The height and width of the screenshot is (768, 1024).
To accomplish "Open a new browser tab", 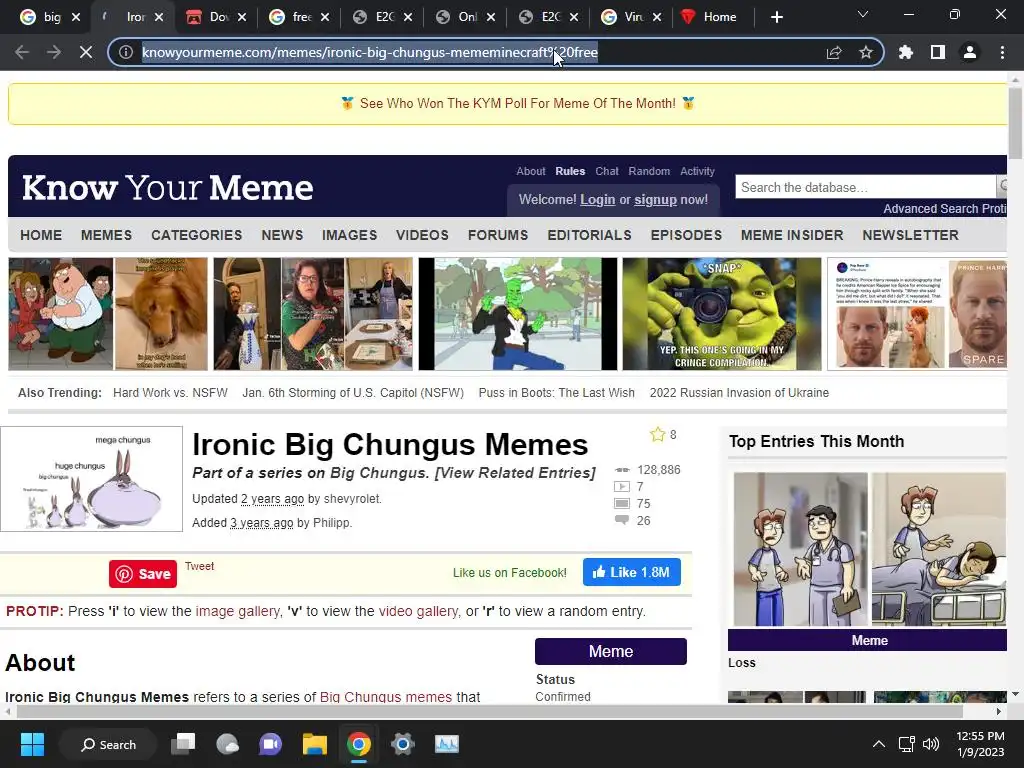I will 776,17.
